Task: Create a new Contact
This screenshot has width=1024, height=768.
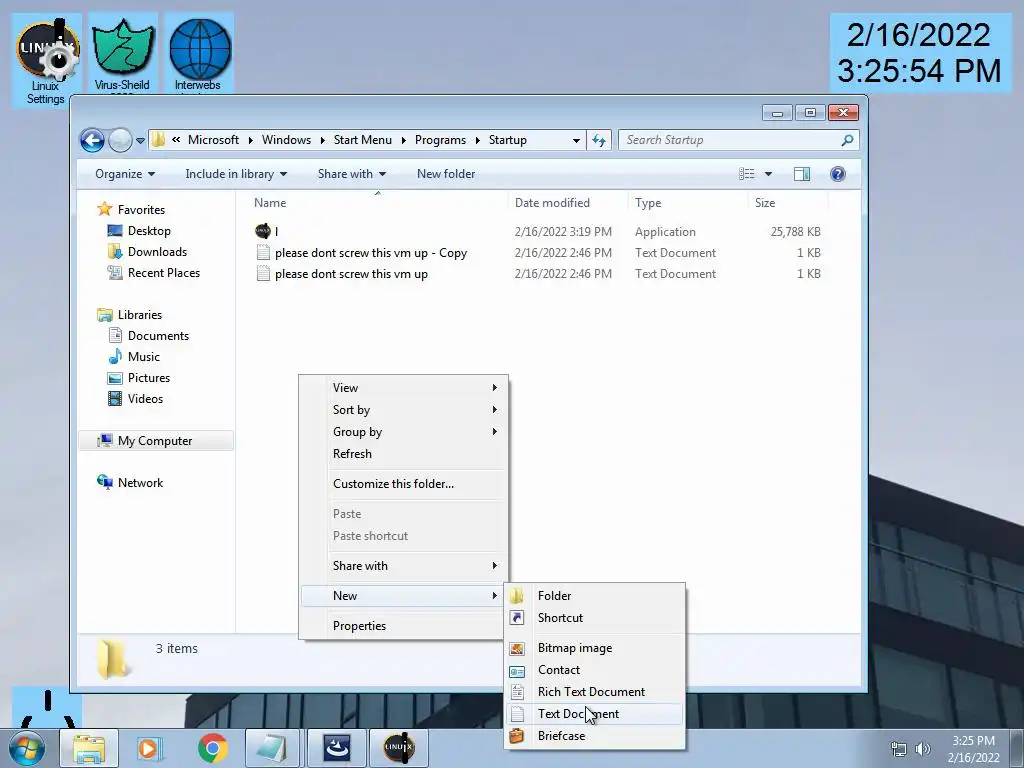Action: tap(595, 670)
